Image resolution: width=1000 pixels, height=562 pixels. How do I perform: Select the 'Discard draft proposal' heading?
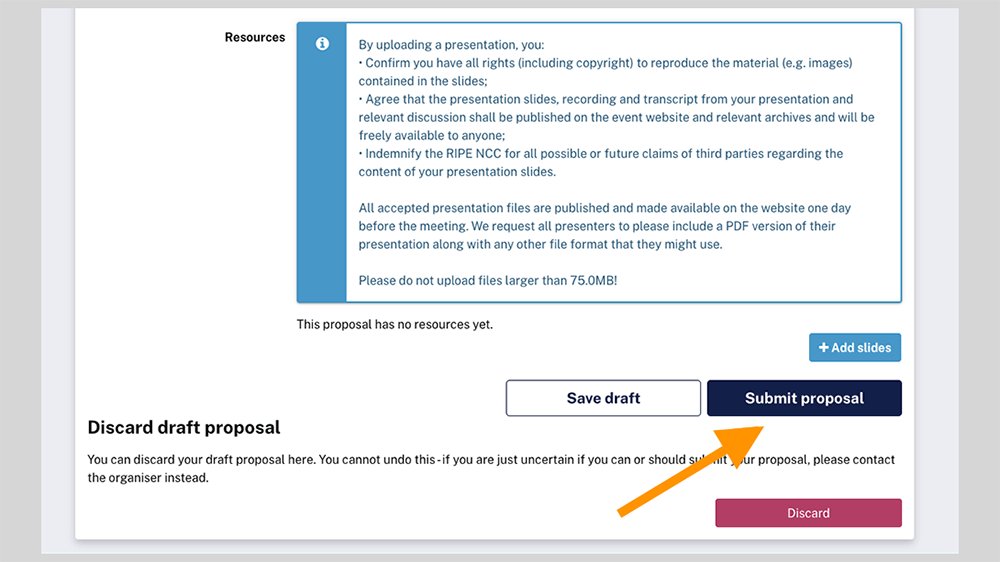pos(184,428)
